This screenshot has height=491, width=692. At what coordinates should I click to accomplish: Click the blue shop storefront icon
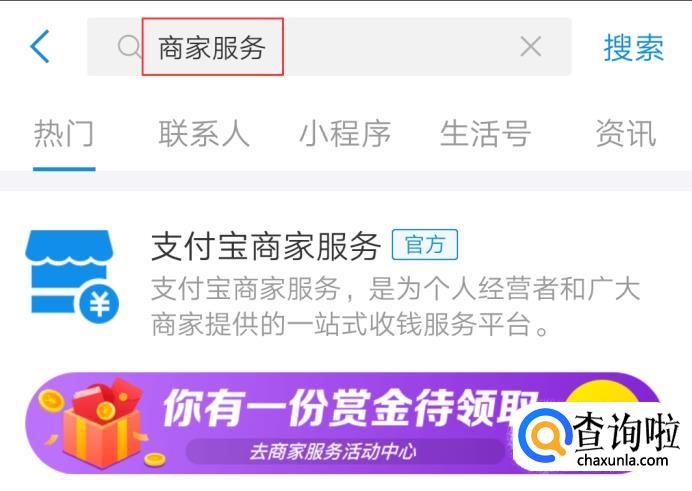(71, 276)
